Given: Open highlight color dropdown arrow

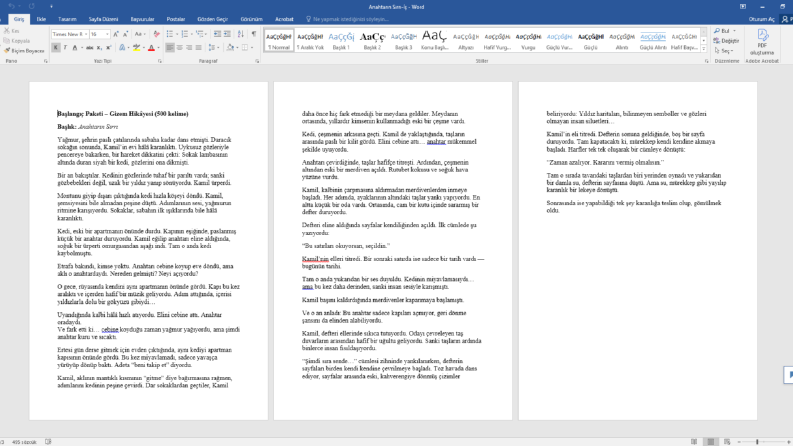Looking at the screenshot, I should [x=143, y=48].
